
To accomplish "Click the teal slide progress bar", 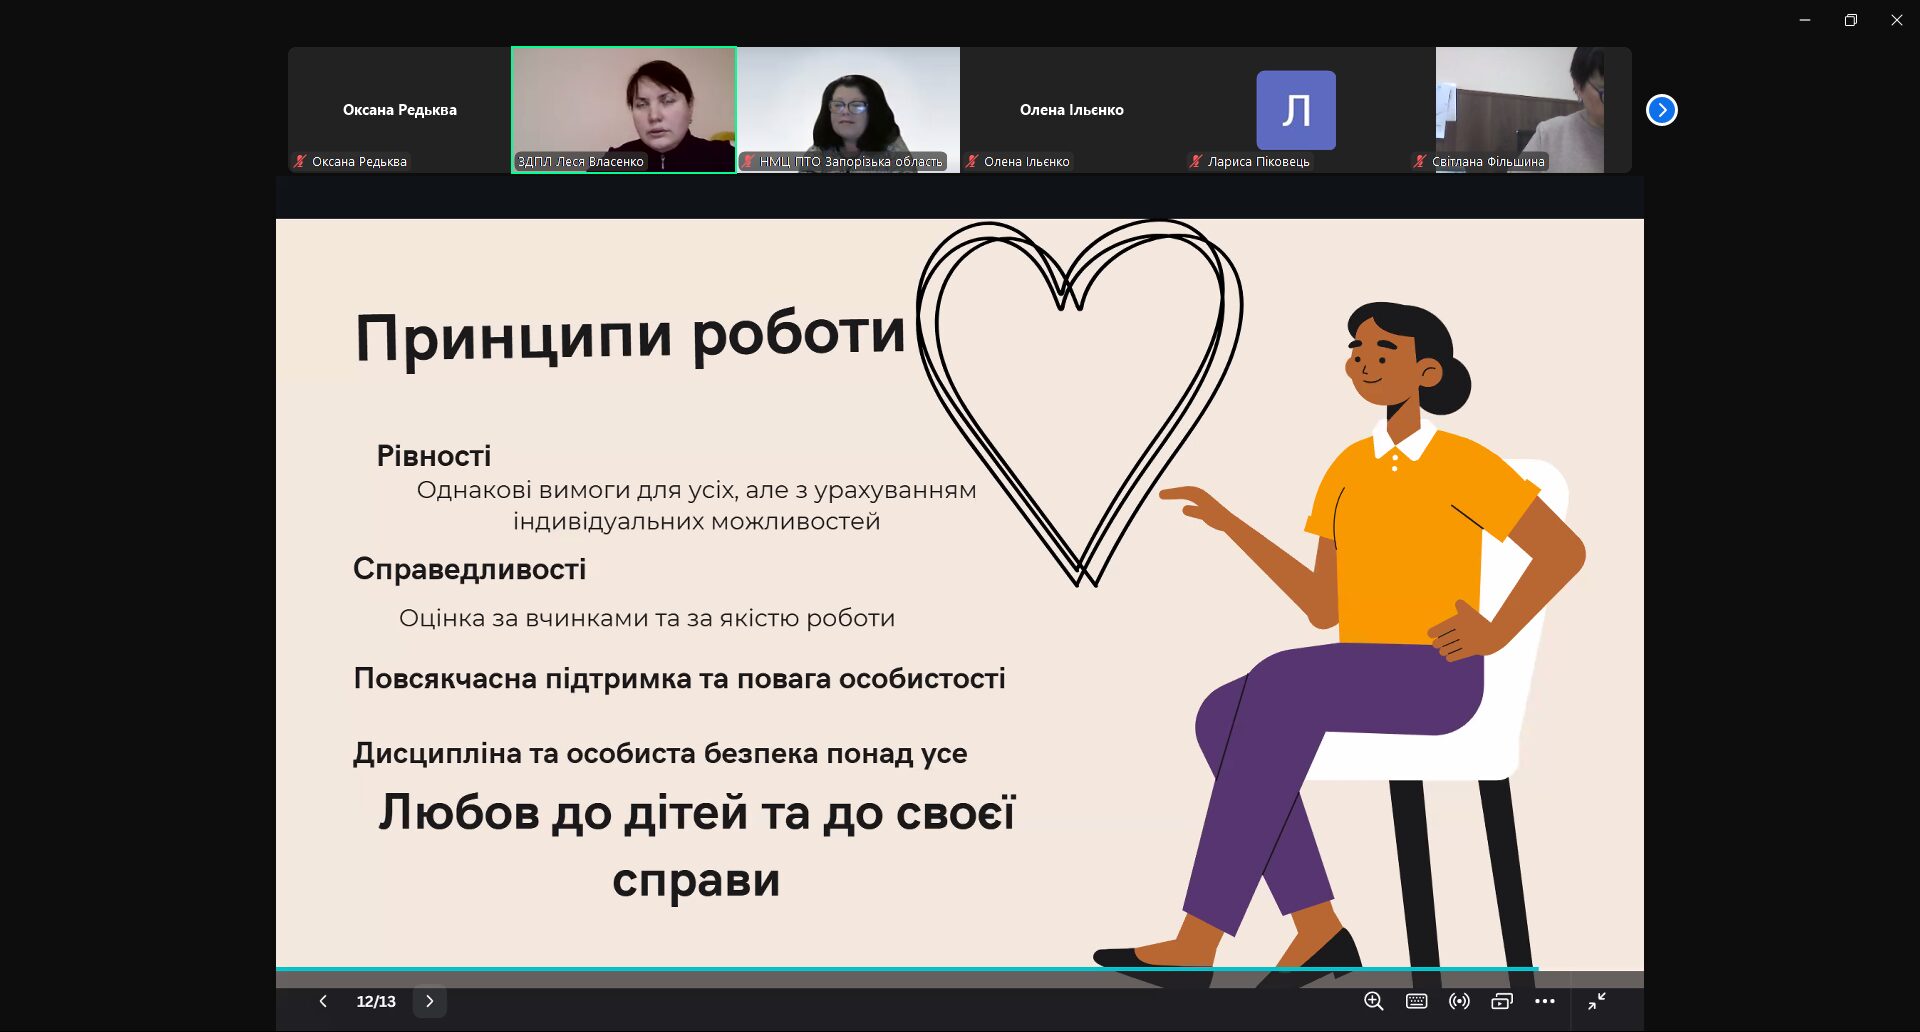I will tap(906, 969).
